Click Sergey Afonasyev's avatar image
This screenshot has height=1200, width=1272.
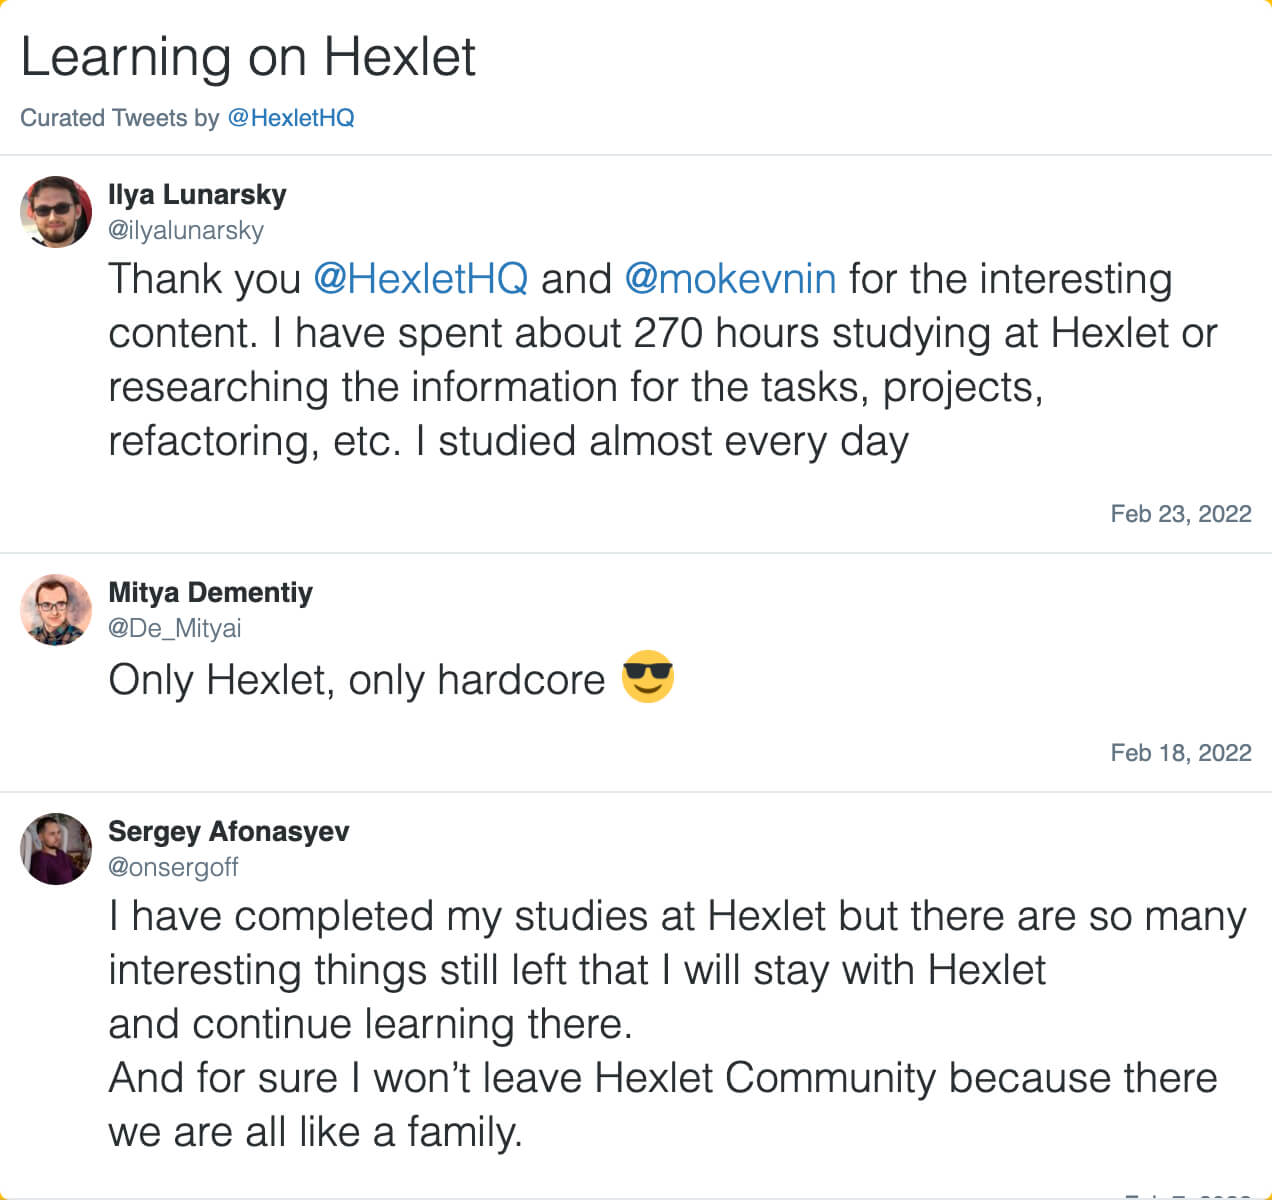(56, 849)
